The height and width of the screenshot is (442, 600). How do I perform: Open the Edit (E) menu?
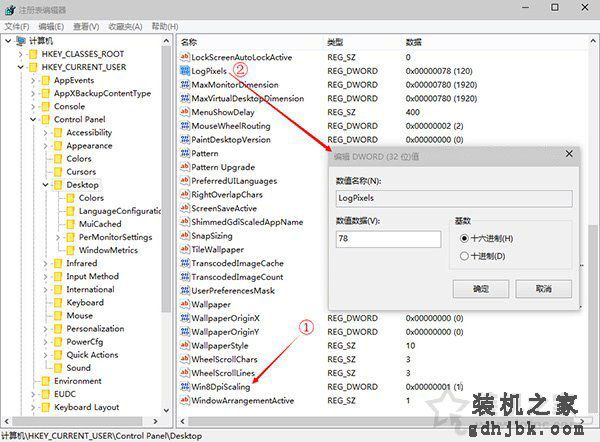pos(51,26)
